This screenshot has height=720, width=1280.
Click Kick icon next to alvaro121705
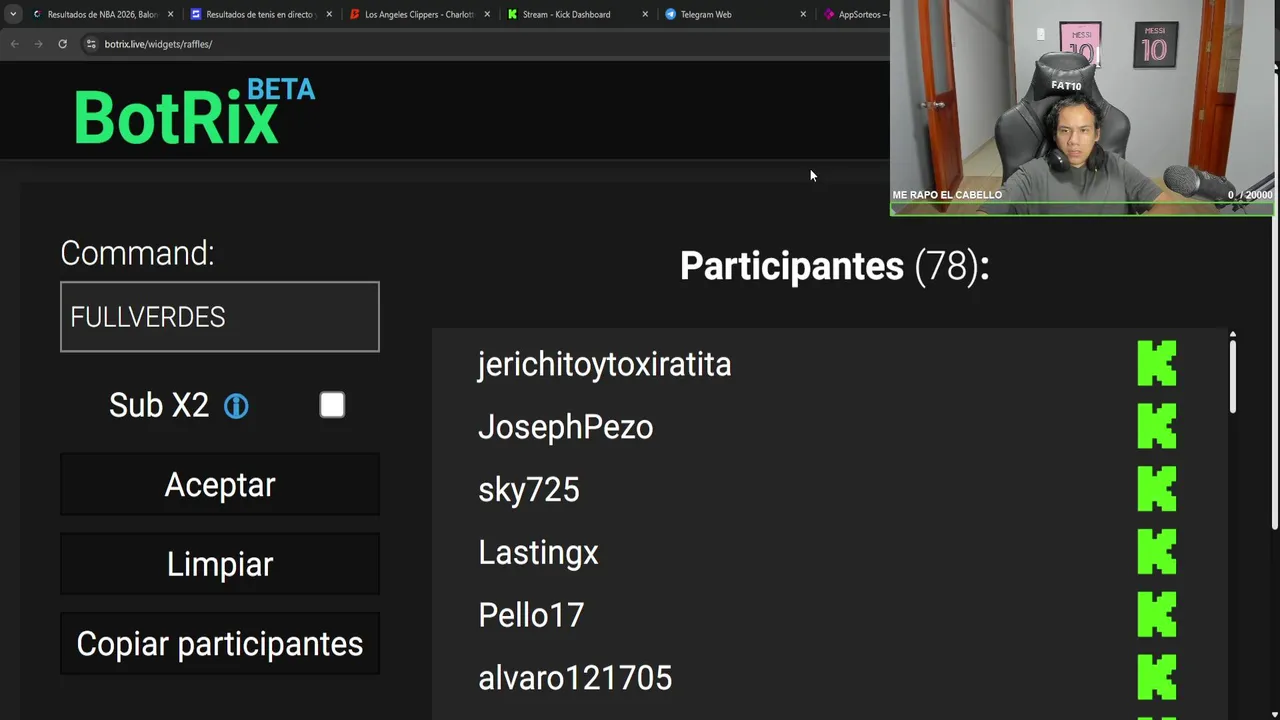(1157, 677)
